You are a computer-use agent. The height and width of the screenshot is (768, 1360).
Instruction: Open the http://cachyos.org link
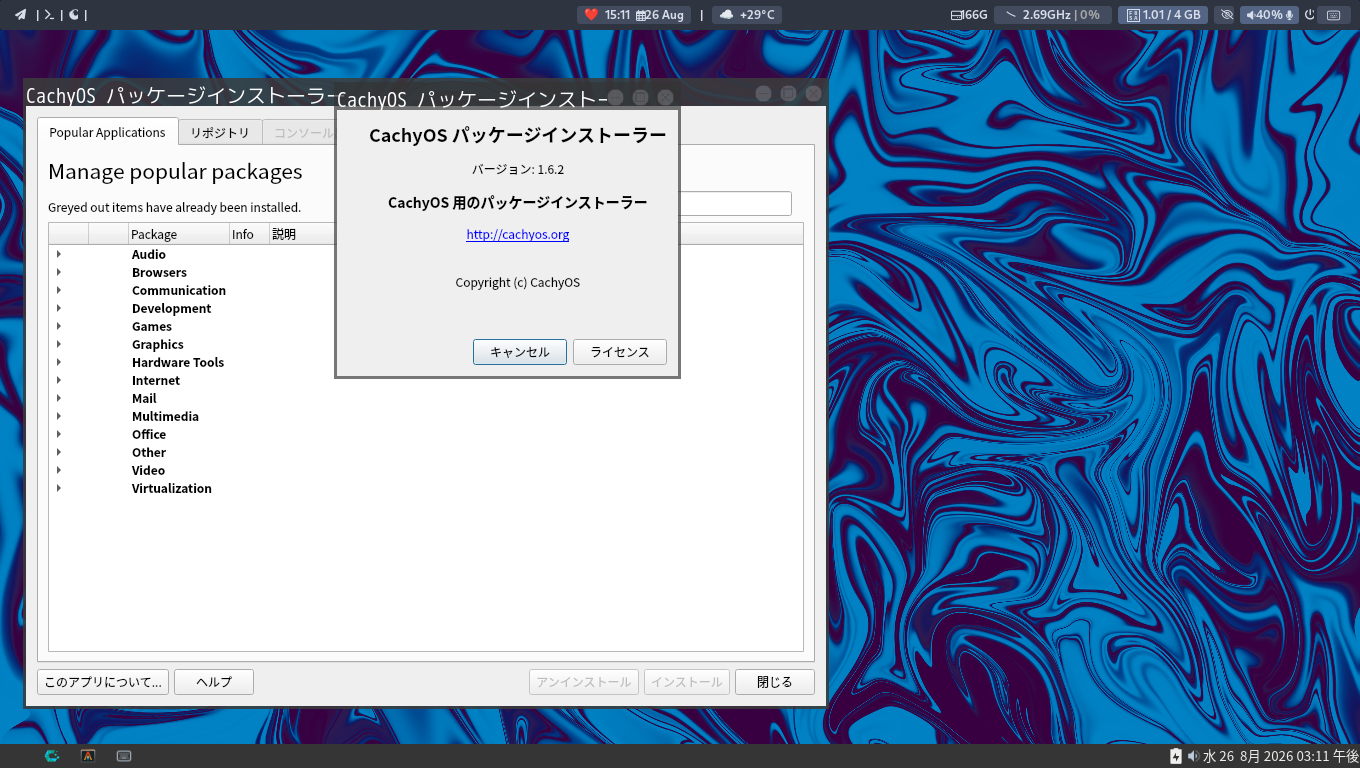tap(518, 235)
